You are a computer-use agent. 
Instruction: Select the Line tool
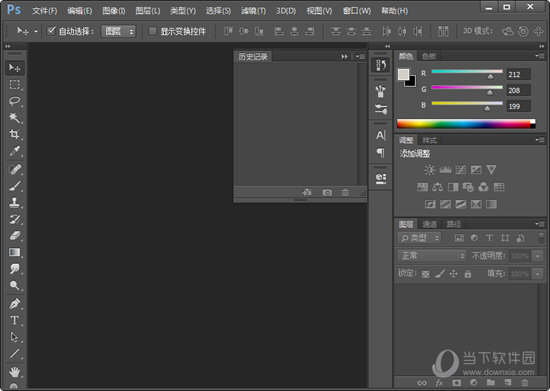(x=14, y=354)
